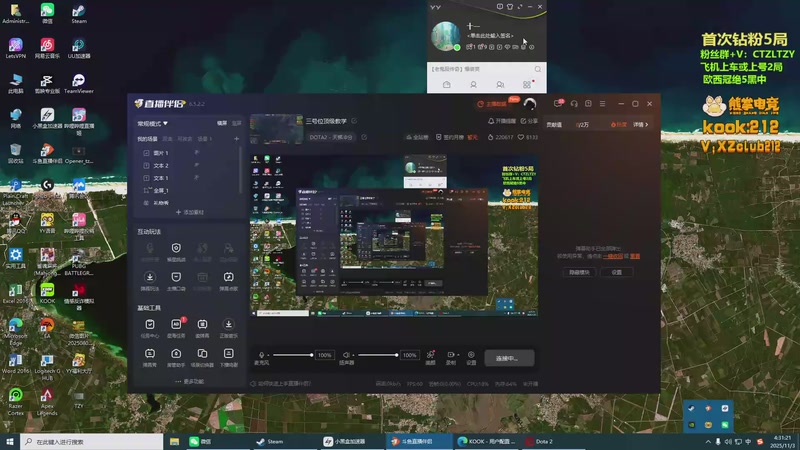Open the hamburger menu in title bar
800x450 pixels.
(603, 104)
